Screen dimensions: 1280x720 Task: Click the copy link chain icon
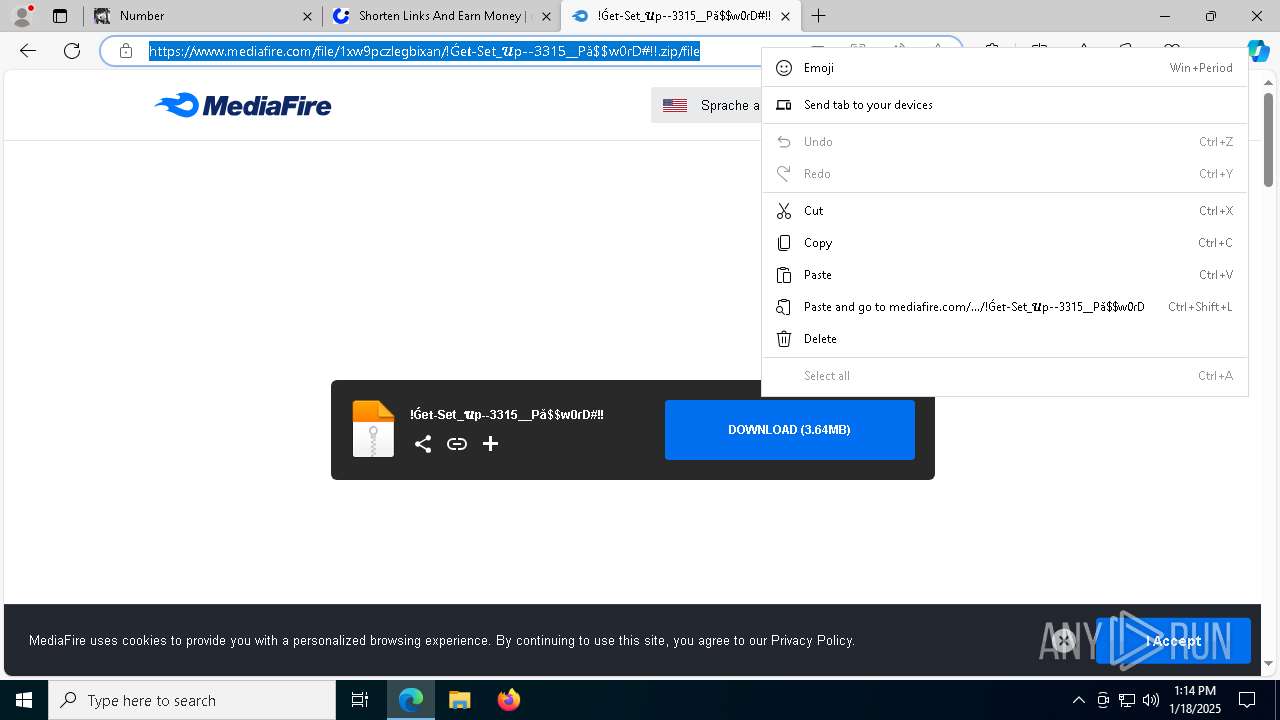tap(457, 444)
